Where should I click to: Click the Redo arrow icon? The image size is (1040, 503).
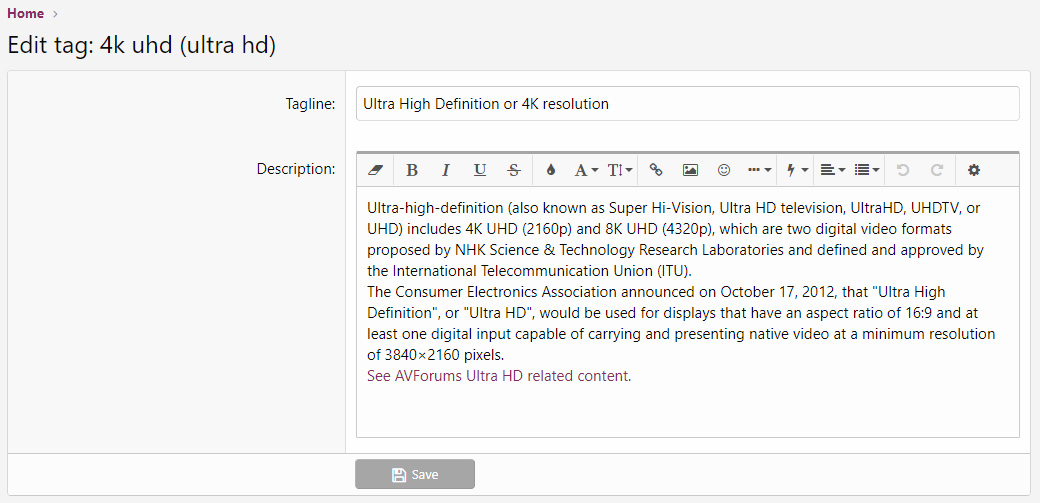(937, 170)
